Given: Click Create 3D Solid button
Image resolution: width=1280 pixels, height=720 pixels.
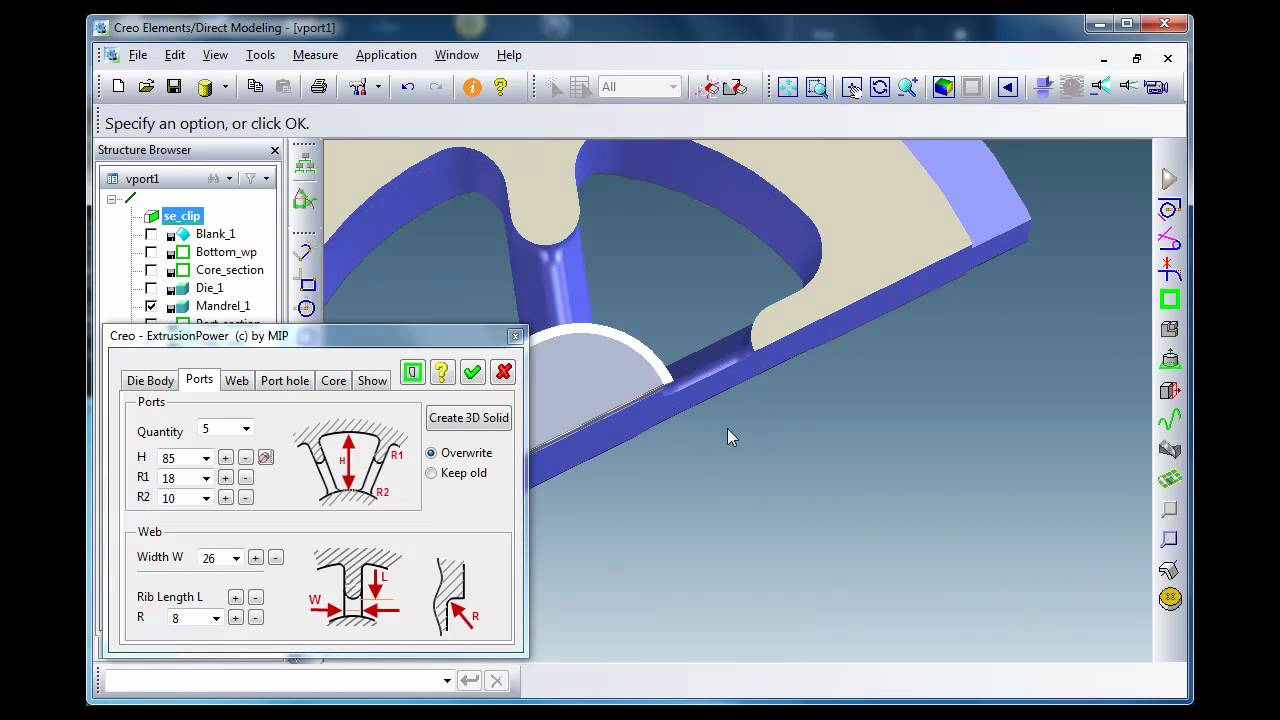Looking at the screenshot, I should 469,418.
